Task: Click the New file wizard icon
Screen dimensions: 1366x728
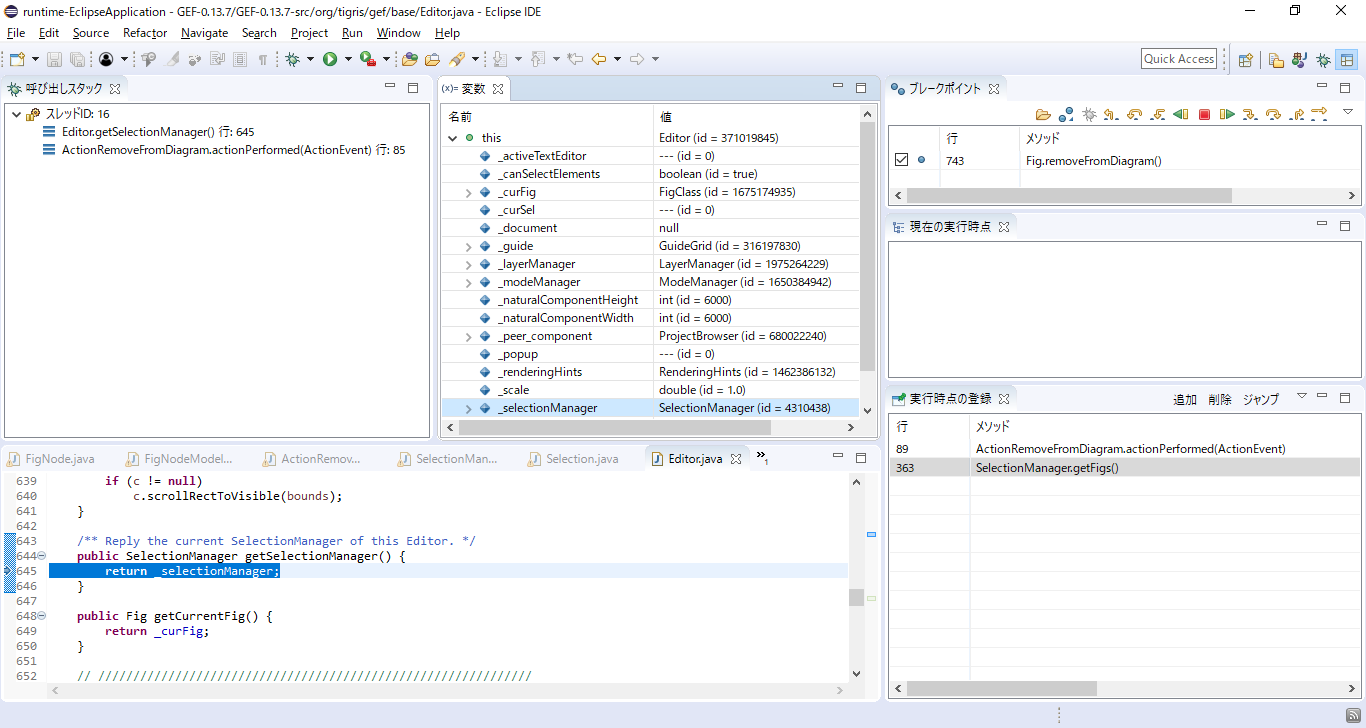Action: click(17, 59)
